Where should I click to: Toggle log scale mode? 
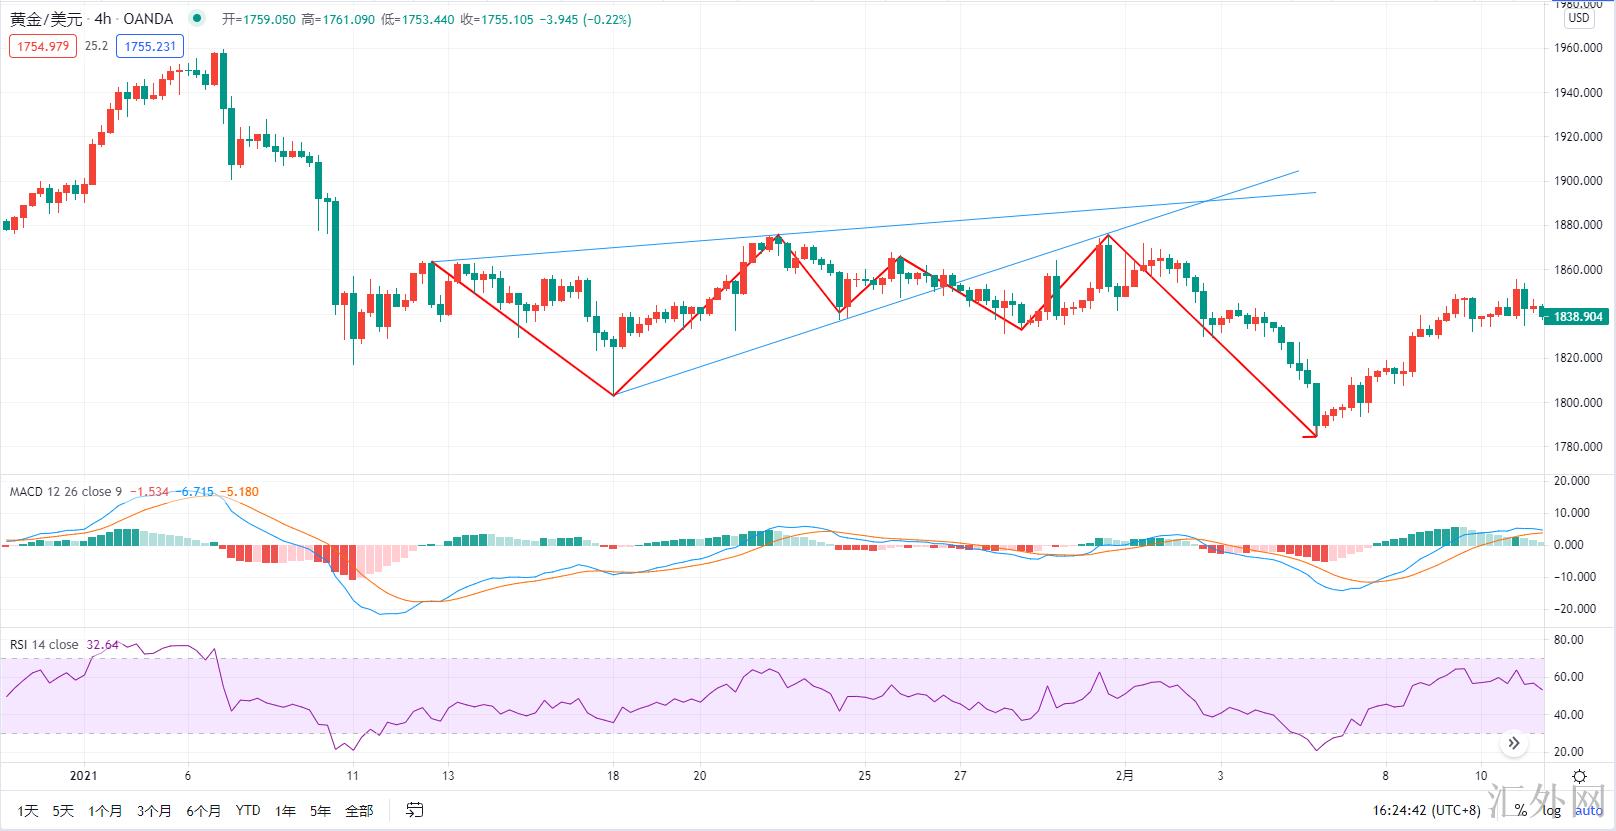coord(1551,810)
